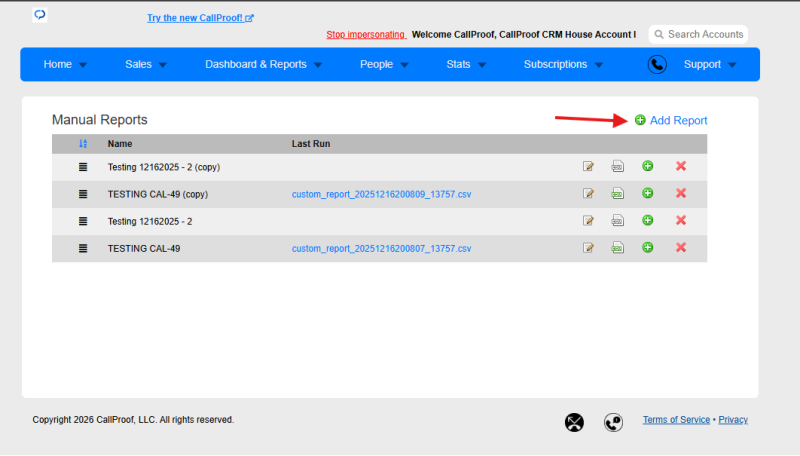Open custom_report_20251216200807_13757.csv file link
The height and width of the screenshot is (456, 800).
381,248
